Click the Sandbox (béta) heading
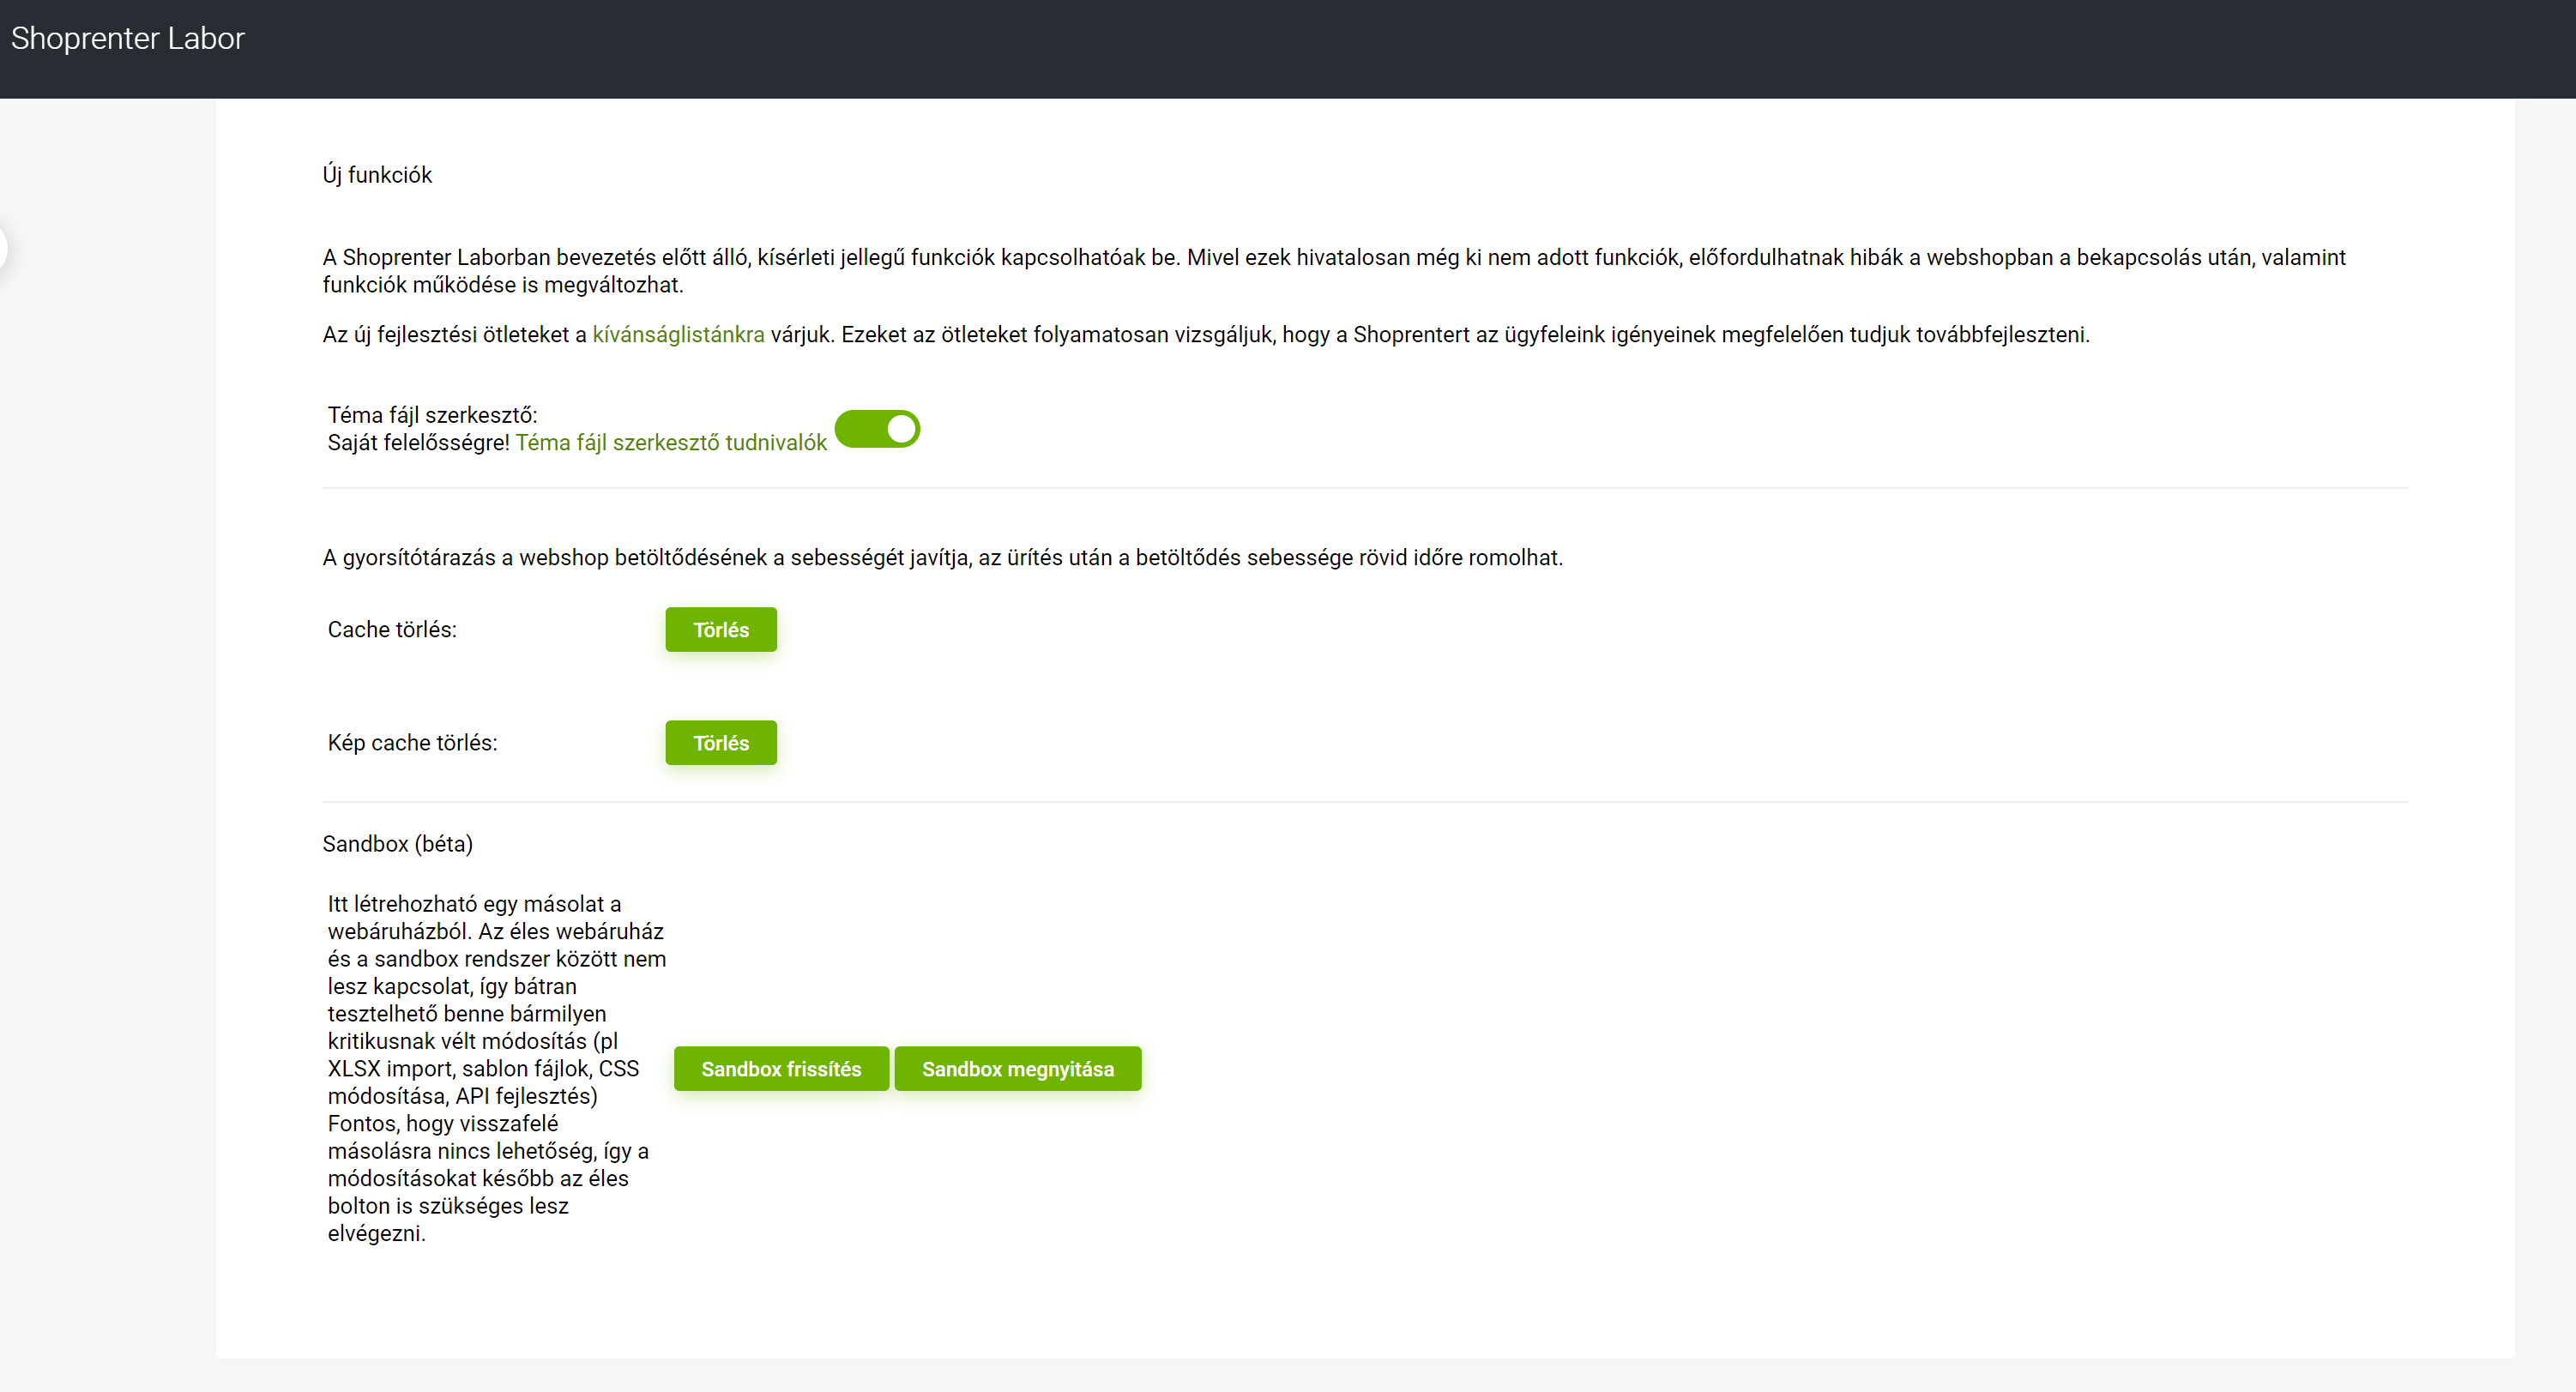Screen dimensions: 2576x1392 click(397, 843)
